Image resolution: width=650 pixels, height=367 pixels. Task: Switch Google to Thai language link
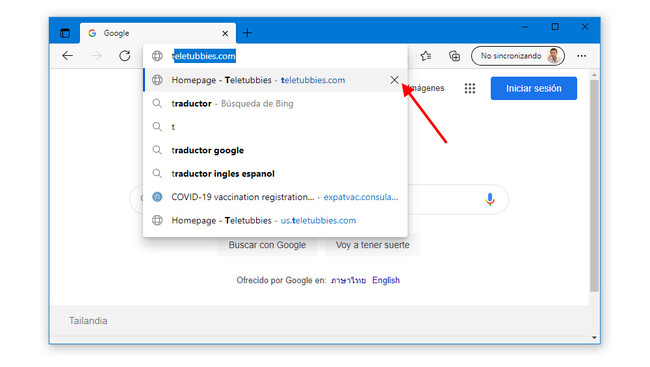pos(348,281)
